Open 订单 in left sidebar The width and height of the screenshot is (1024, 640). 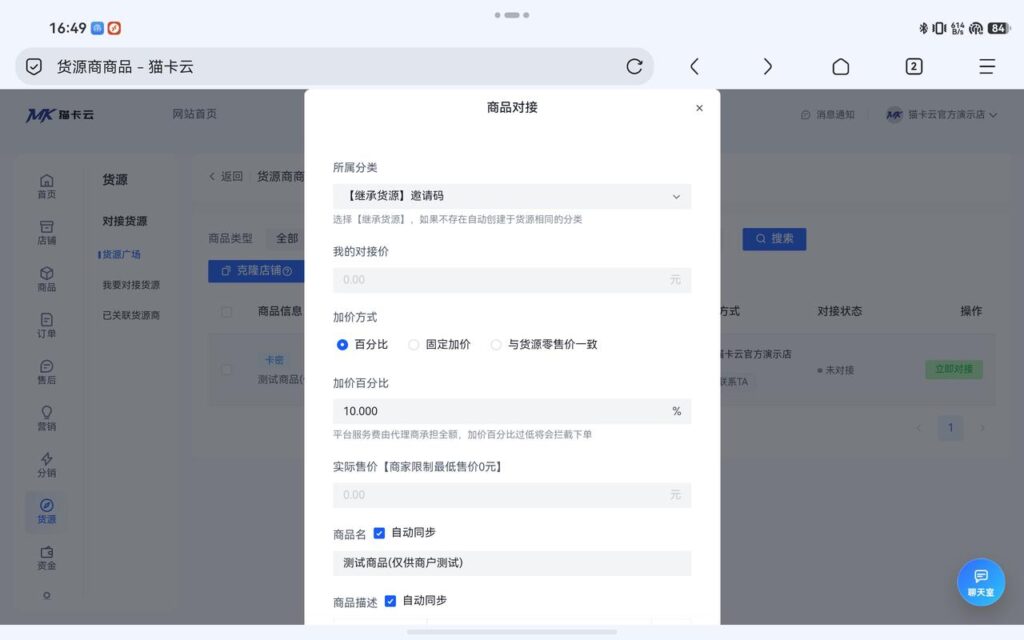(46, 325)
